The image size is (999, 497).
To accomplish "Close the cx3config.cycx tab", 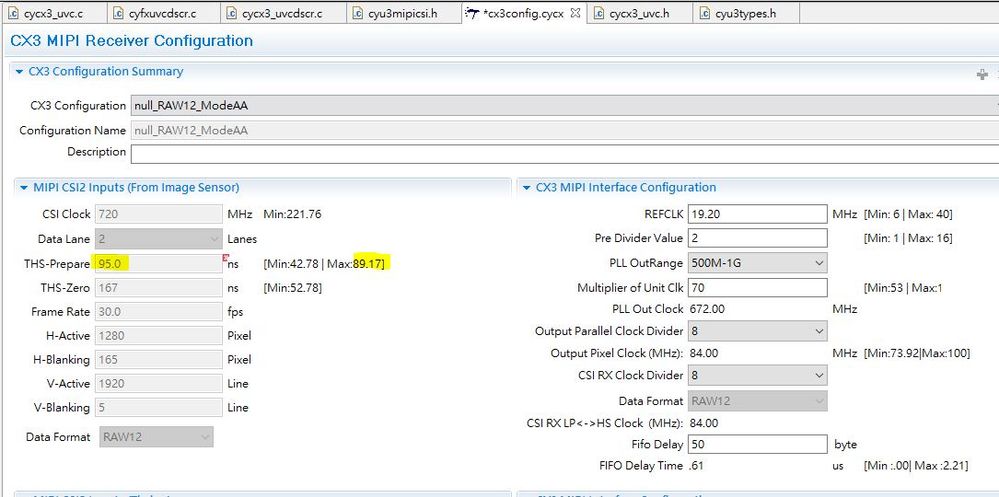I will [x=575, y=13].
